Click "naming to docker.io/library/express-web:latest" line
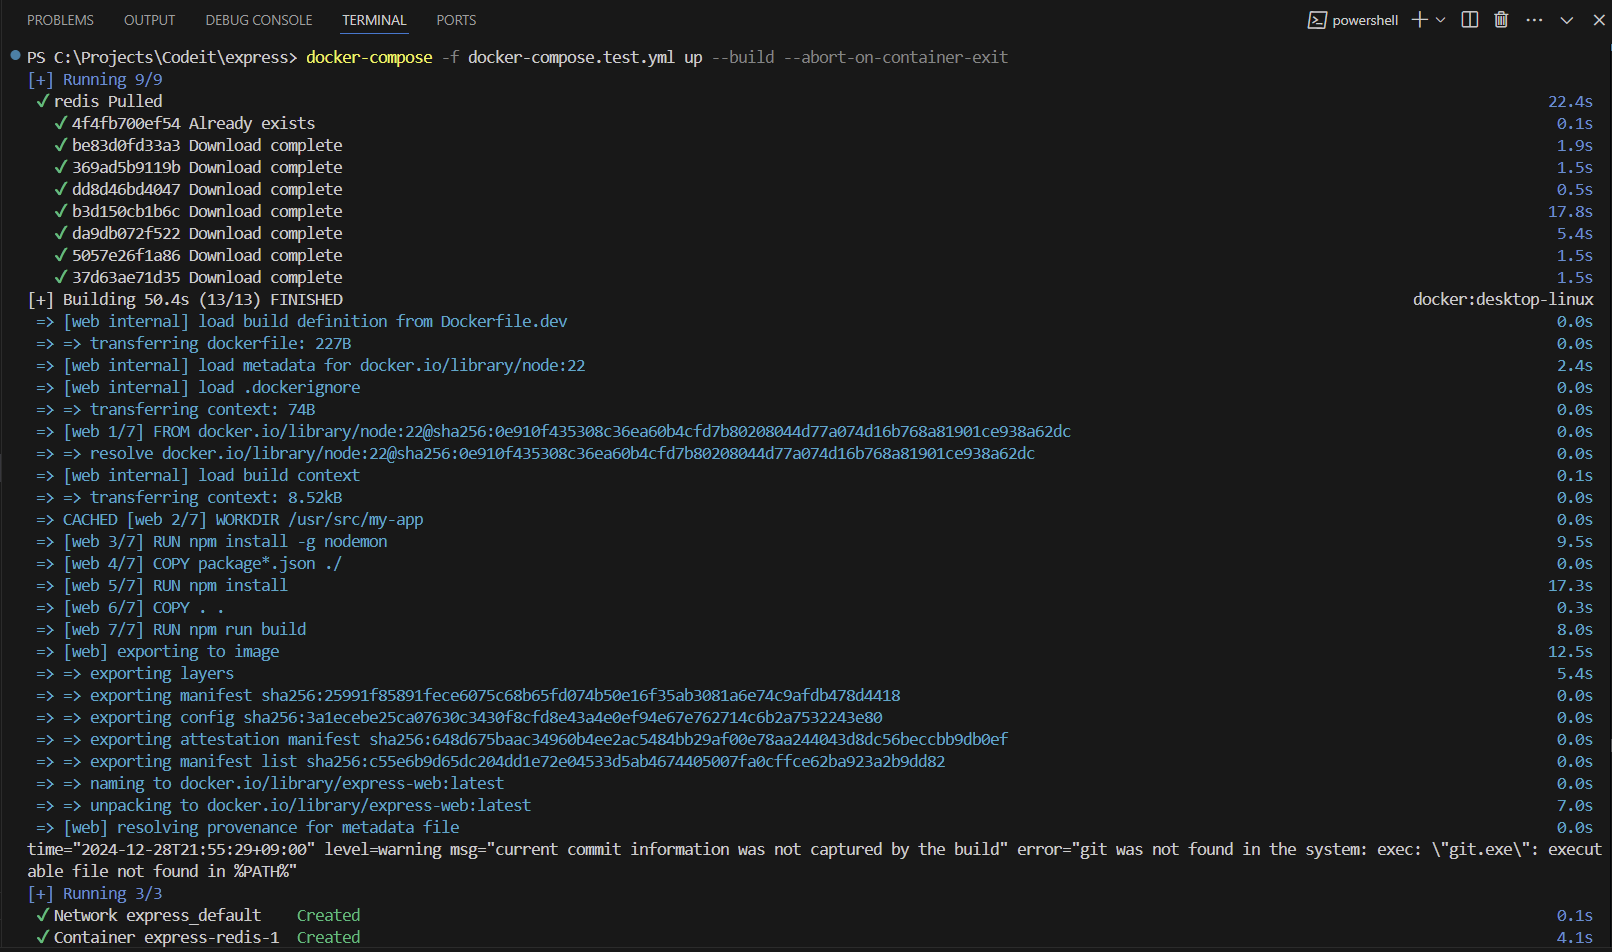The width and height of the screenshot is (1612, 952). coord(270,783)
